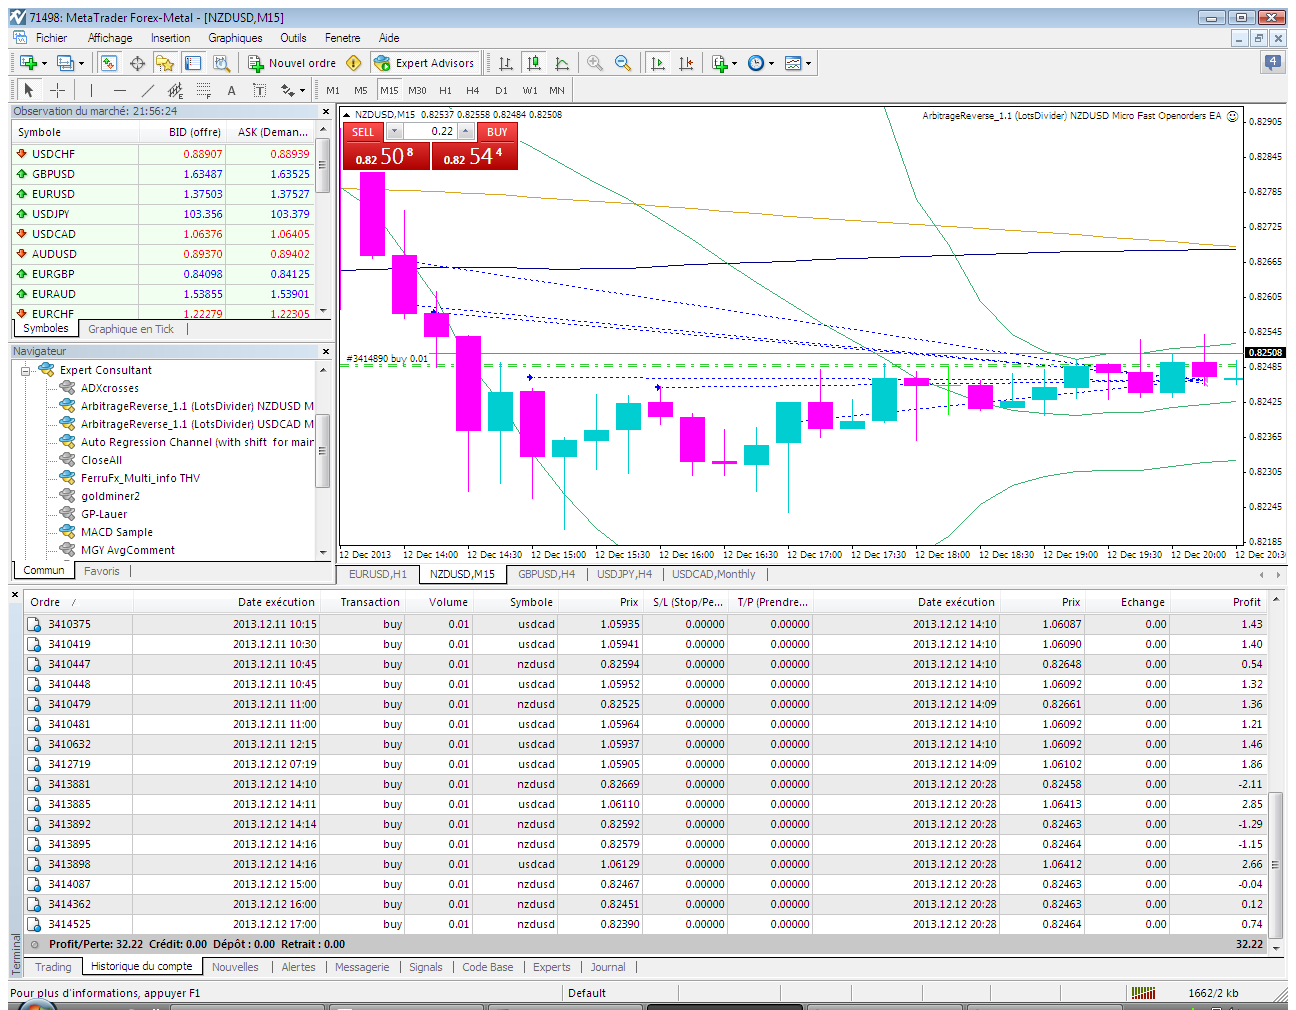This screenshot has height=1010, width=1296.
Task: Switch chart to MN timeframe
Action: [557, 90]
